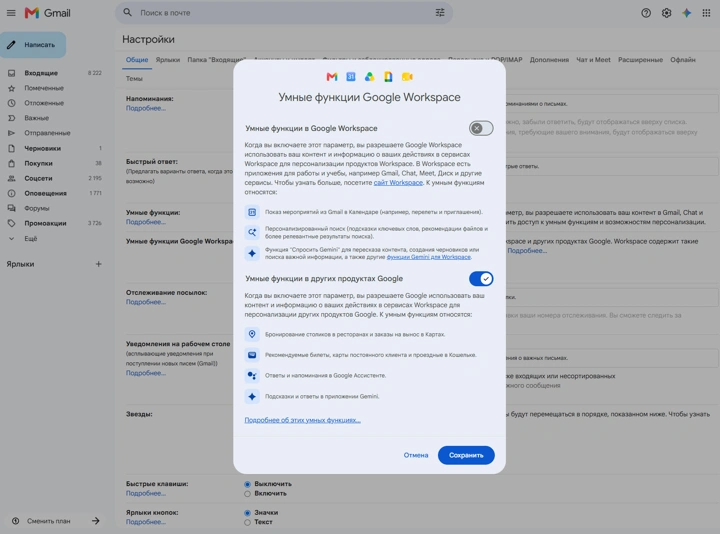The width and height of the screenshot is (720, 534).
Task: Switch to the Ярлыки settings tab
Action: [x=168, y=60]
